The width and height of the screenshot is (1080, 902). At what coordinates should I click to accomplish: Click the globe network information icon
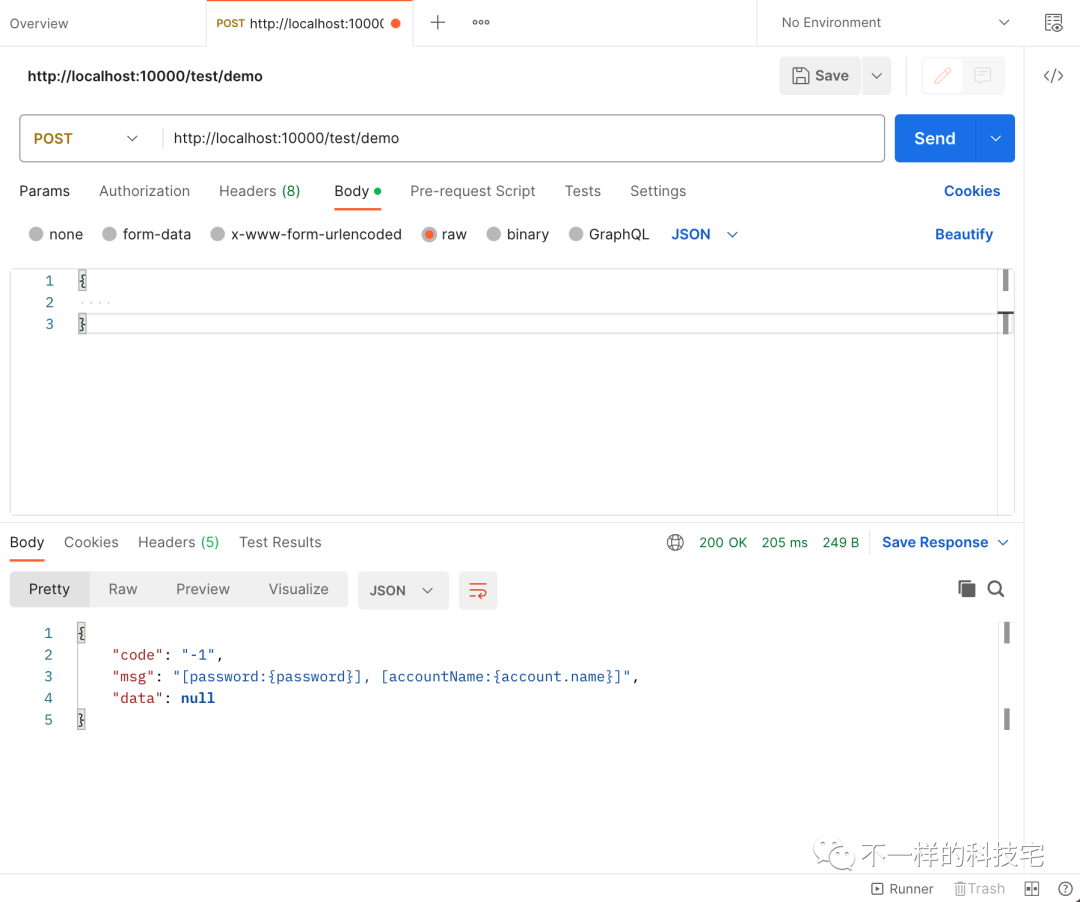pyautogui.click(x=675, y=542)
